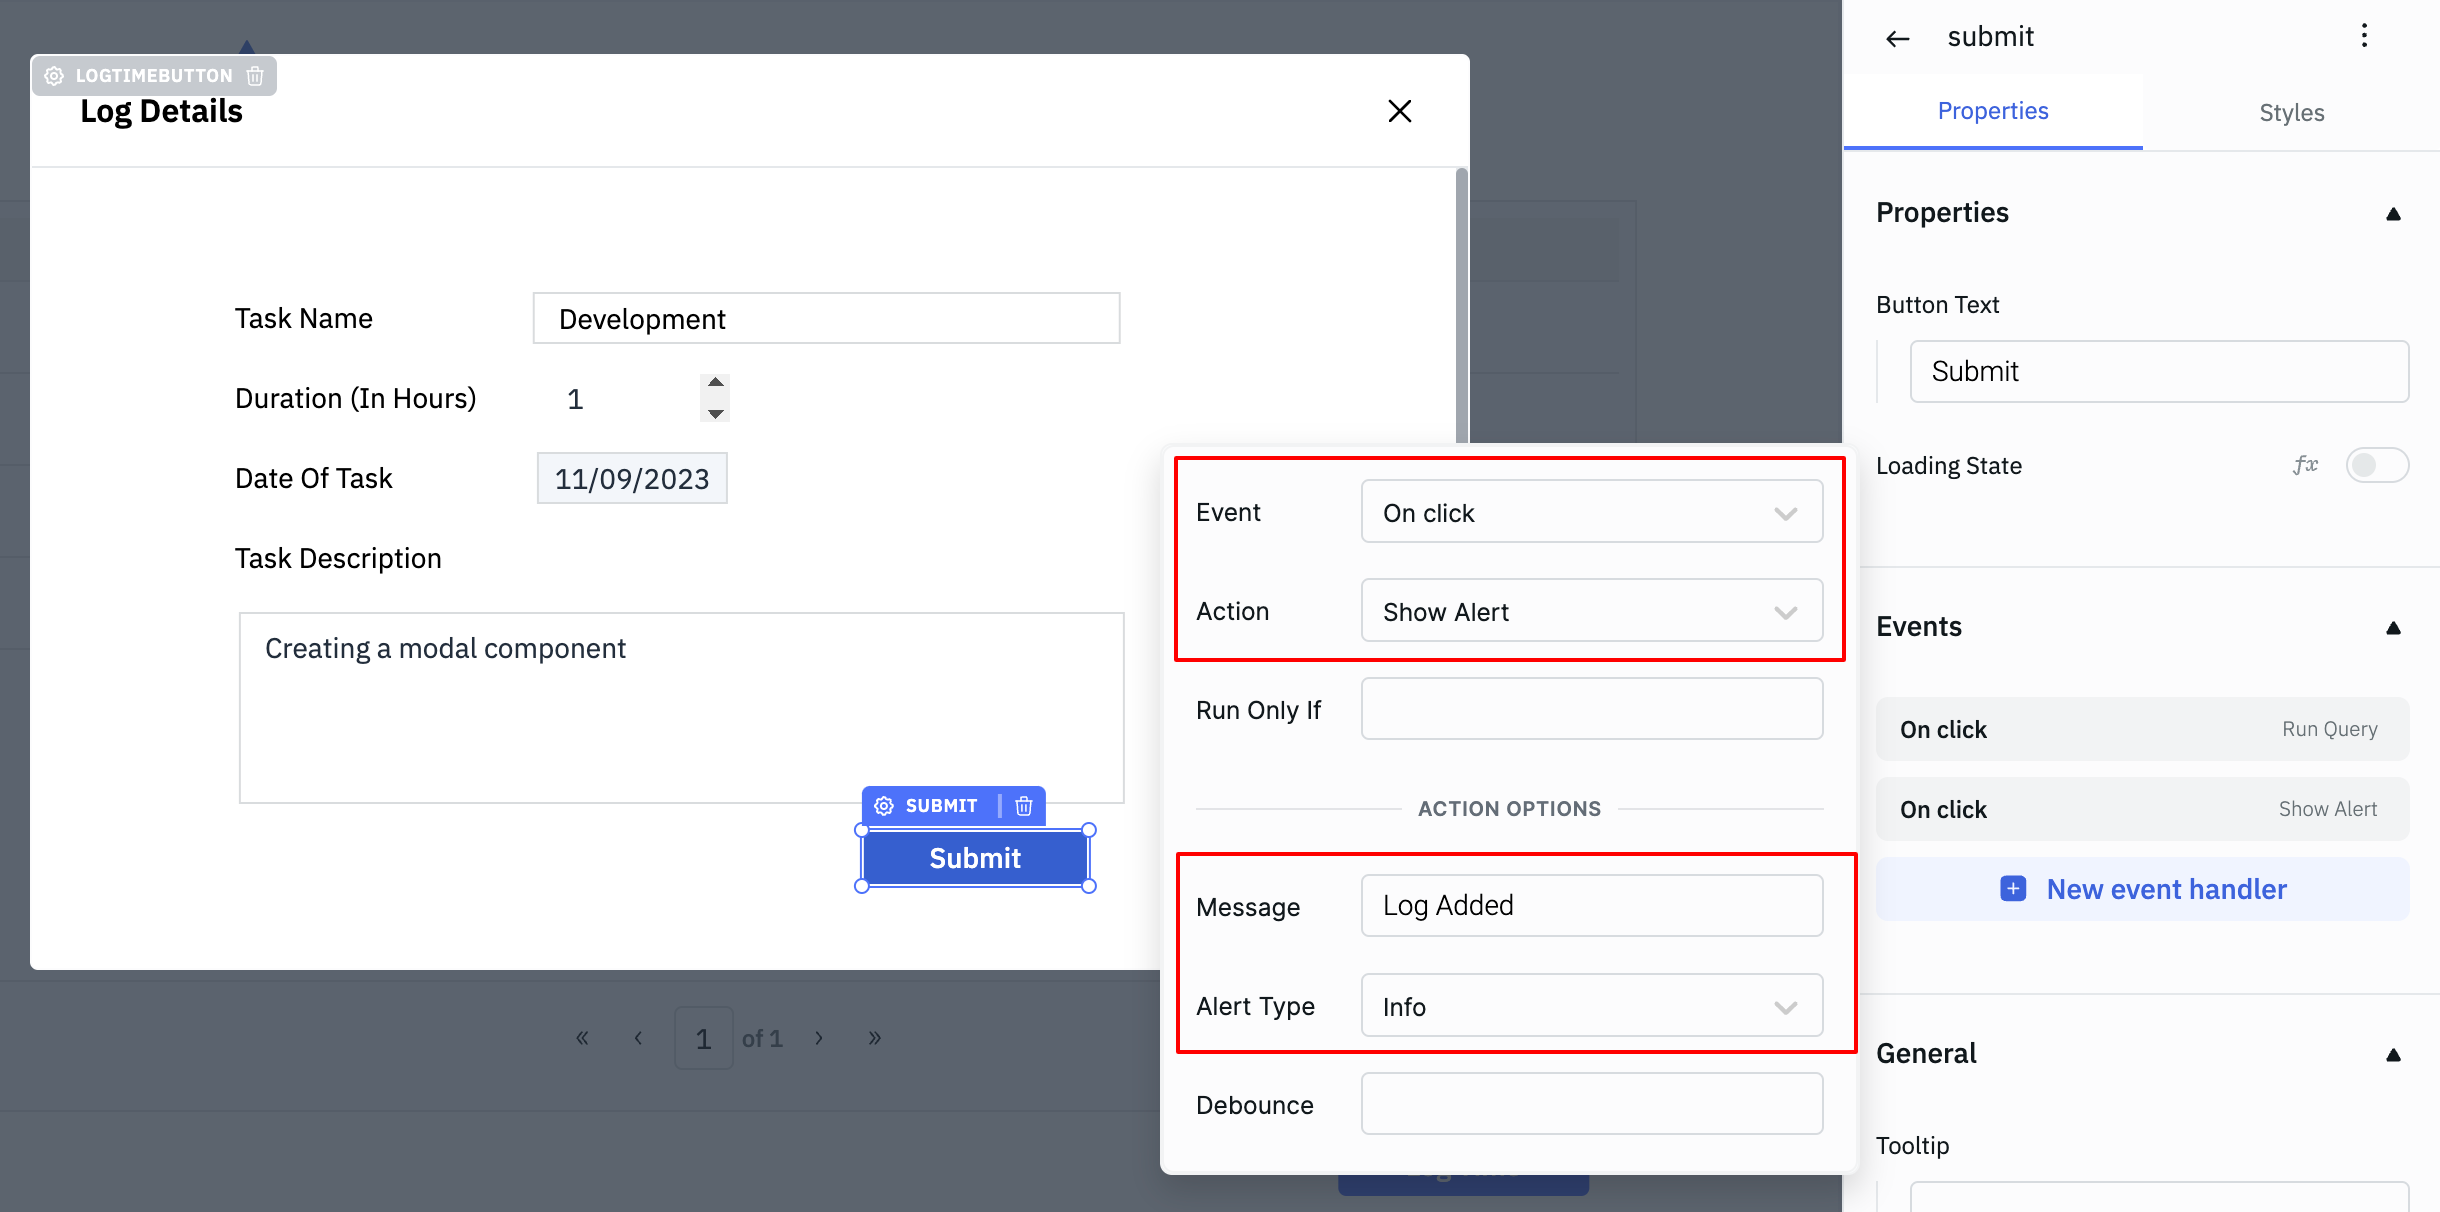Open the three-dot options menu
Screen dimensions: 2440x1212
point(2364,36)
